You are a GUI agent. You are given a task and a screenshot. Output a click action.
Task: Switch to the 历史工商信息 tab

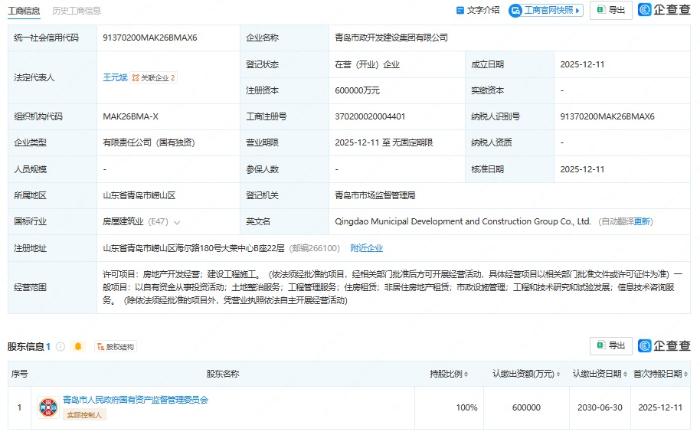[x=79, y=11]
